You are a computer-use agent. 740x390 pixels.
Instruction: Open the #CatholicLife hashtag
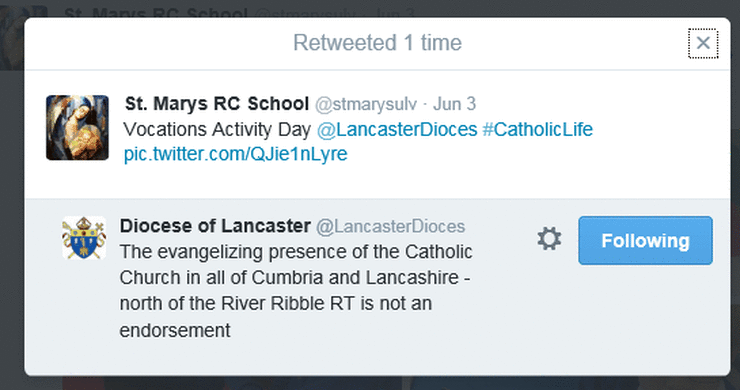pos(538,129)
